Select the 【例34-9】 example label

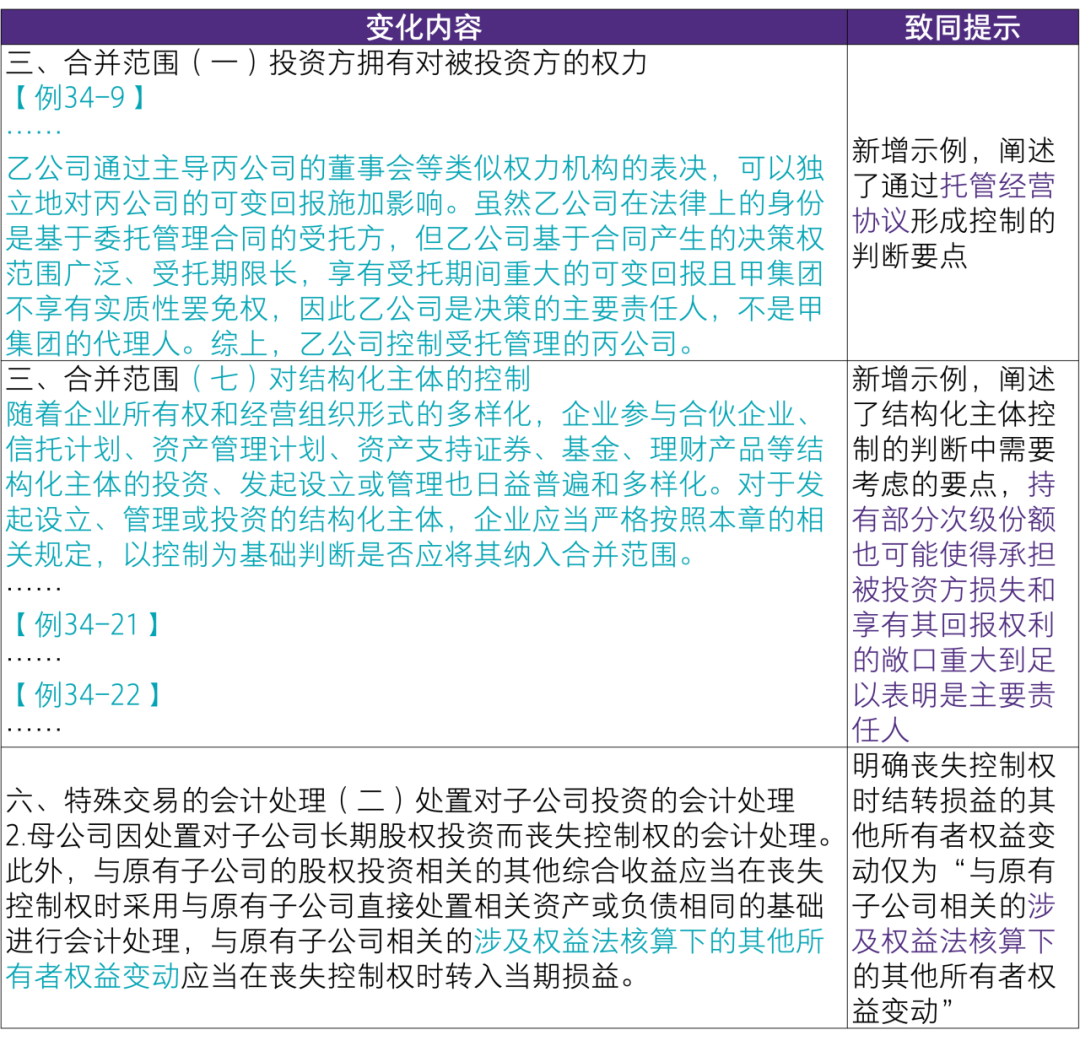tap(77, 99)
